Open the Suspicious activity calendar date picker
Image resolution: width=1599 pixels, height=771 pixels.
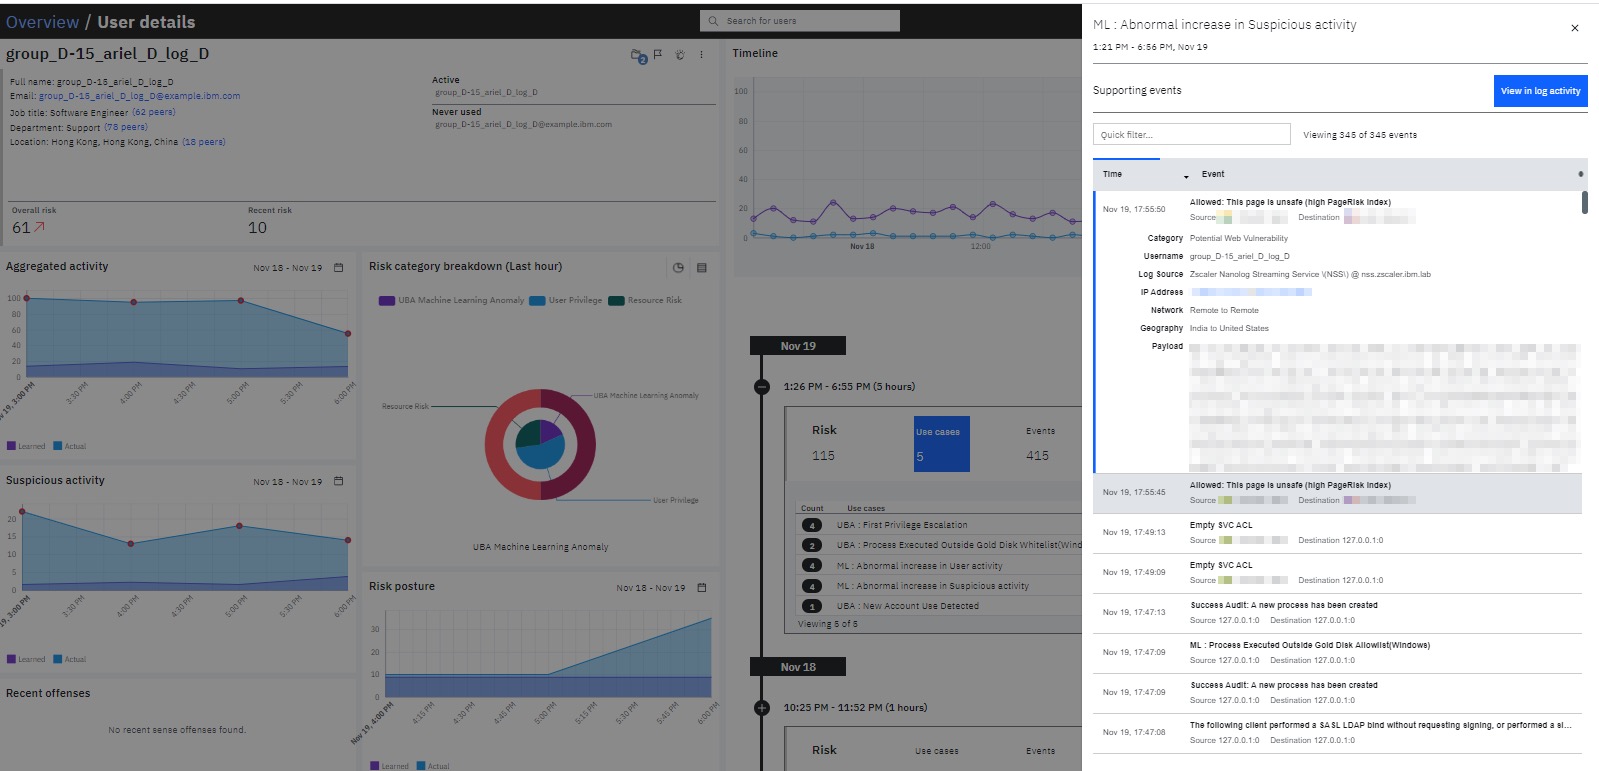pos(338,481)
